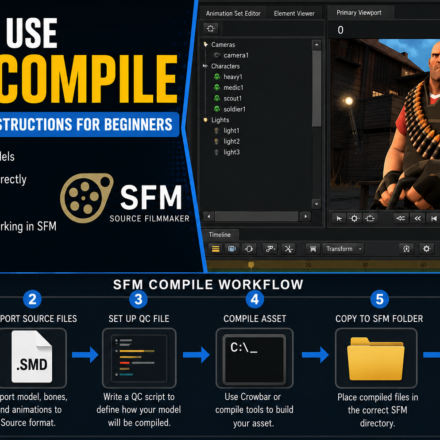
Task: Click the C:\ command prompt thumbnail
Action: click(x=255, y=358)
